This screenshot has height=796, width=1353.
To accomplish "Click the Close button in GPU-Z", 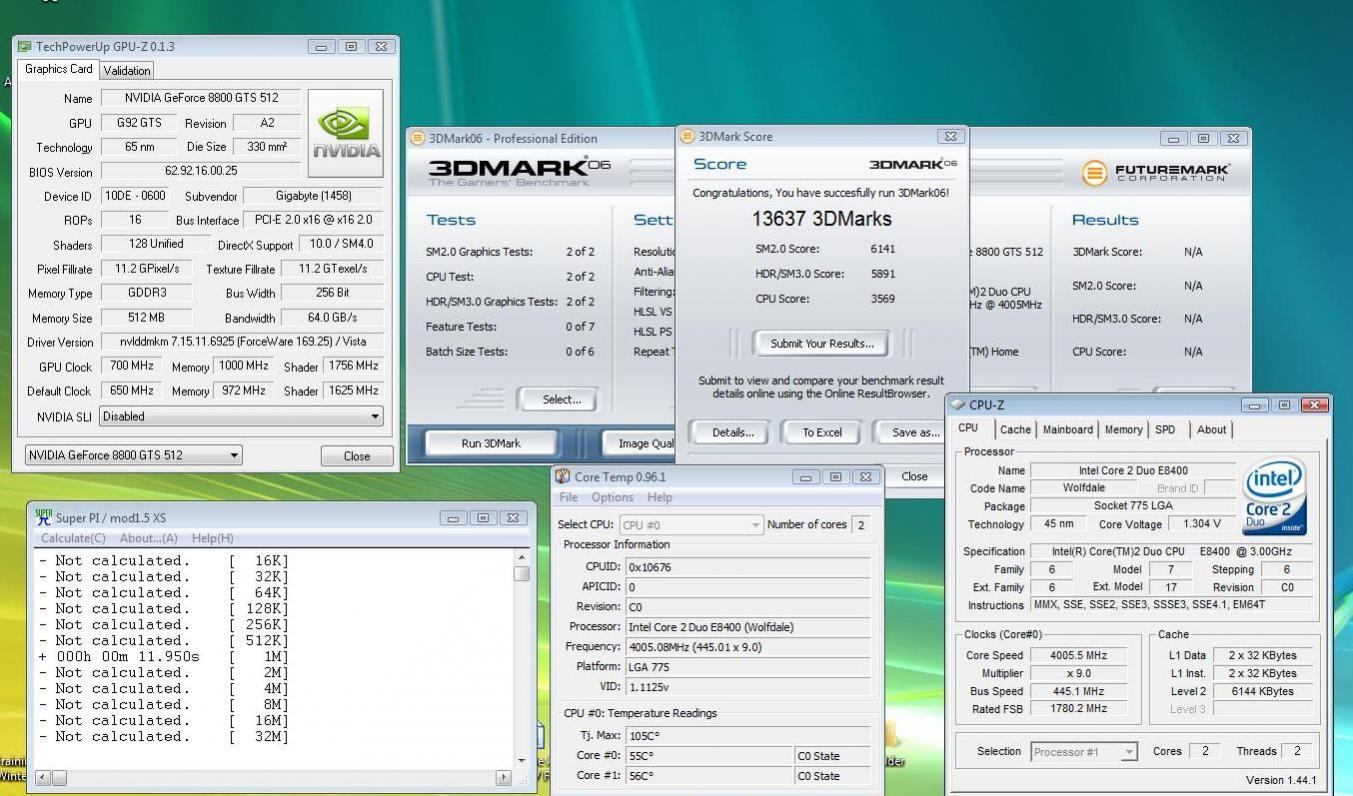I will (357, 455).
